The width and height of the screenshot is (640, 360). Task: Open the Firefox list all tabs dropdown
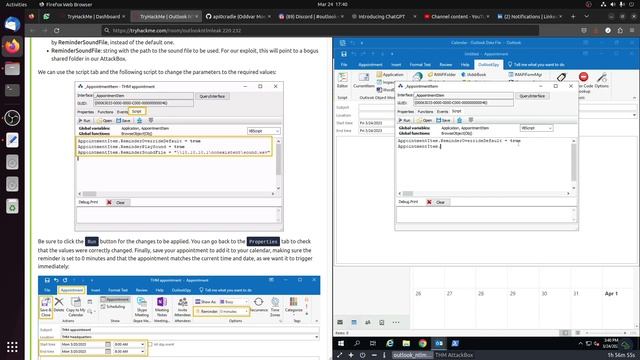[587, 17]
